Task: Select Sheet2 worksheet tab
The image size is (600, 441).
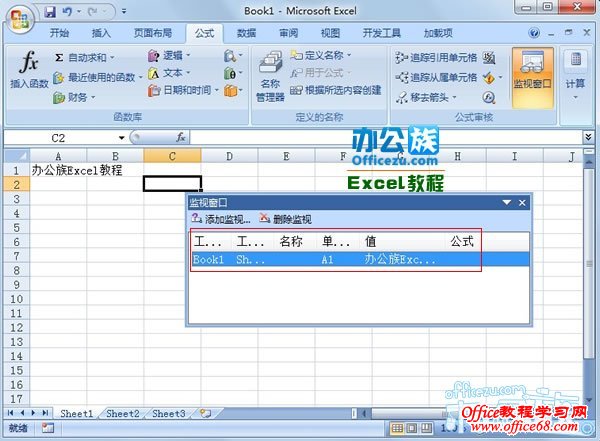Action: (122, 414)
